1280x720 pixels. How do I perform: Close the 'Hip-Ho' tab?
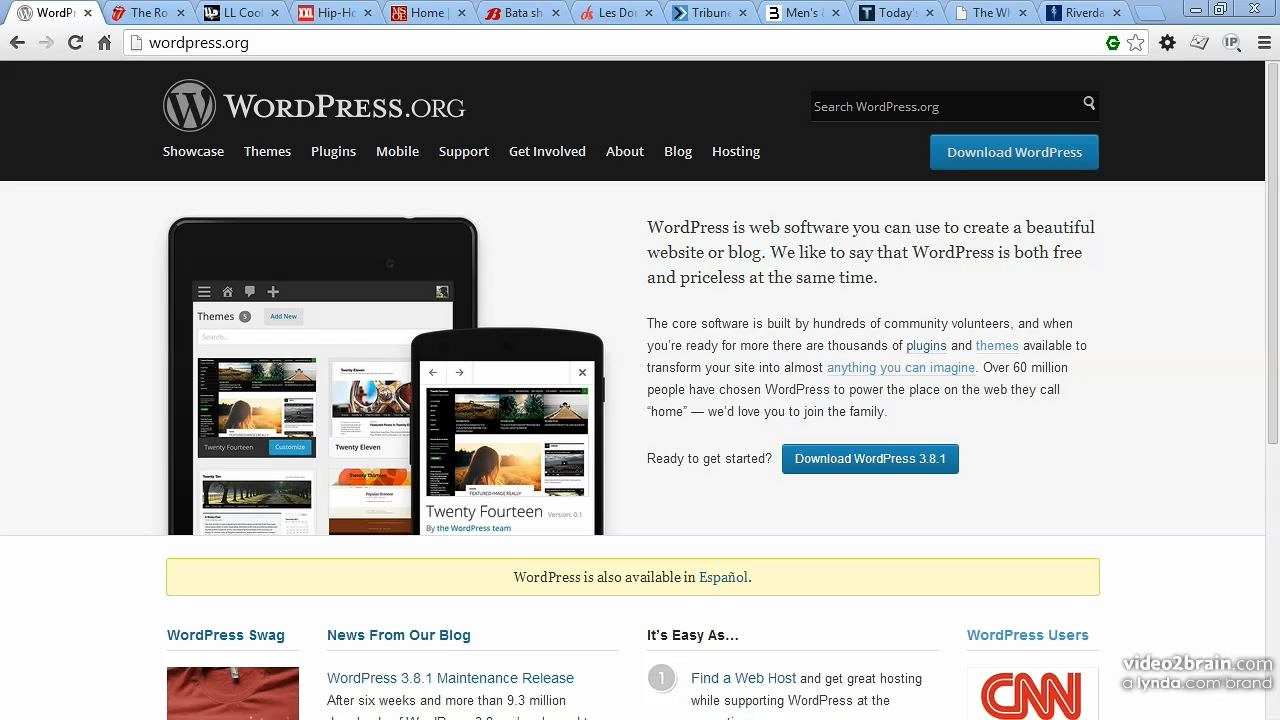pos(369,13)
